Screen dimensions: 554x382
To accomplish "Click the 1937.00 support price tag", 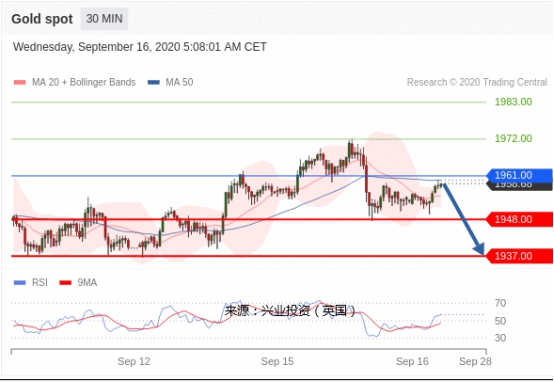I will pyautogui.click(x=519, y=256).
